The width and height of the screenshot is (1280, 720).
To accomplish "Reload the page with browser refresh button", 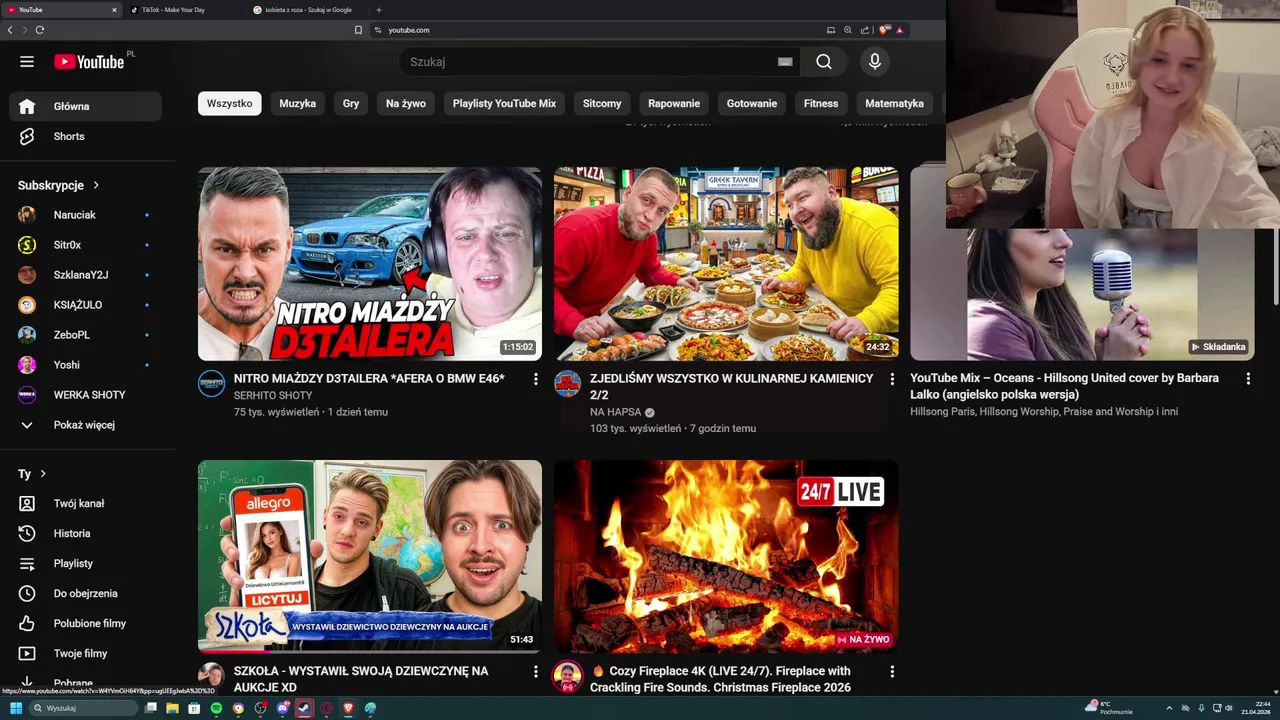I will click(40, 30).
